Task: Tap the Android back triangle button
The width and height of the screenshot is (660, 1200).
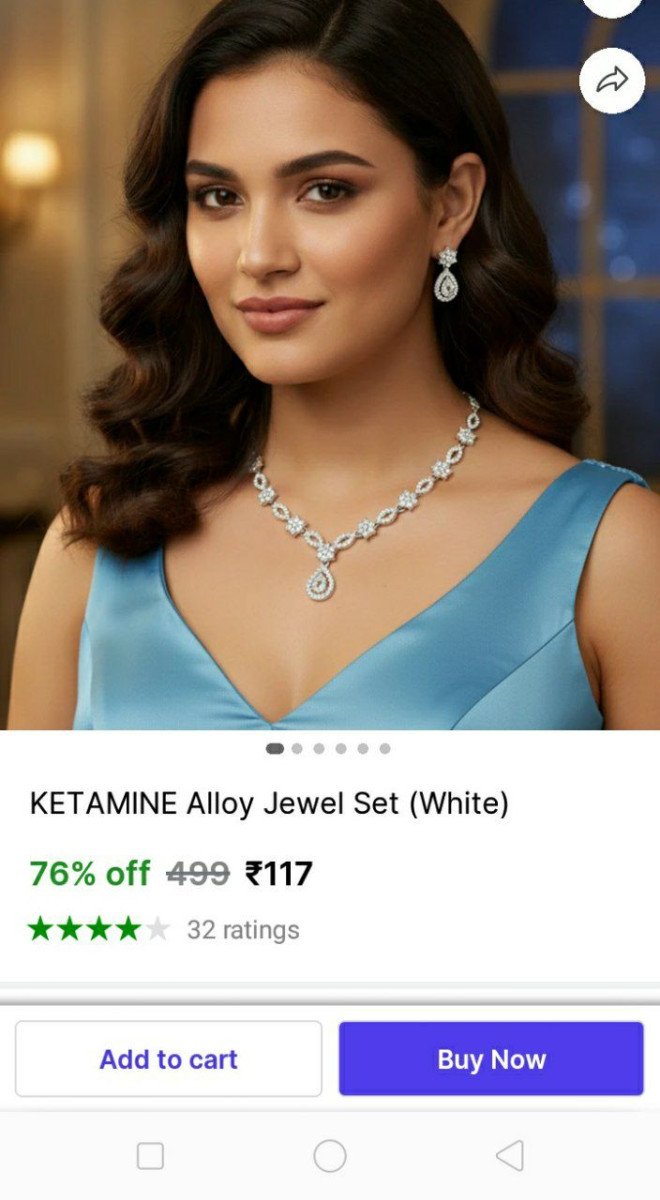Action: [x=509, y=1156]
